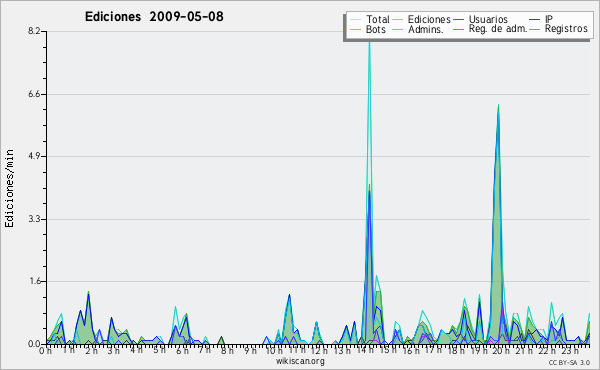Click the 4.9 y-axis value
Screen dimensions: 600x370
click(34, 156)
